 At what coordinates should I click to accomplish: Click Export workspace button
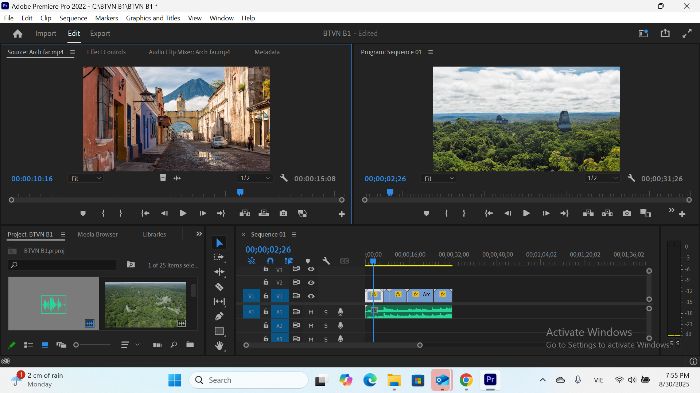pyautogui.click(x=100, y=33)
